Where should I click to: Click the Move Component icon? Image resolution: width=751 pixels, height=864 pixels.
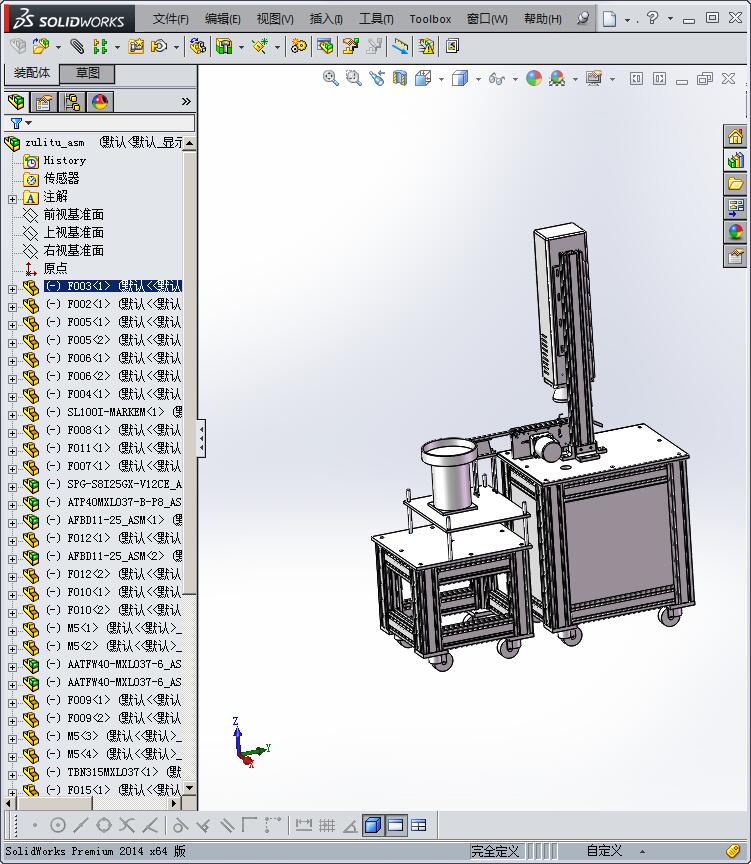(160, 46)
